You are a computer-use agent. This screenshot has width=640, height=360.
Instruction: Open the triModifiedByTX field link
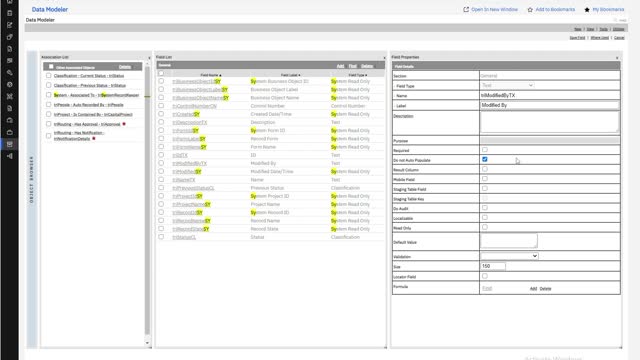click(x=189, y=163)
